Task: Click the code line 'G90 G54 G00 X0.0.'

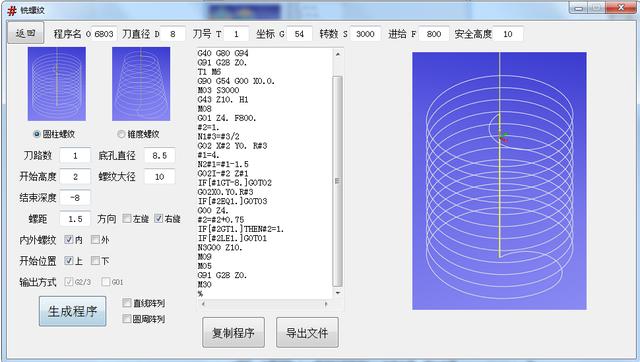Action: pyautogui.click(x=236, y=81)
